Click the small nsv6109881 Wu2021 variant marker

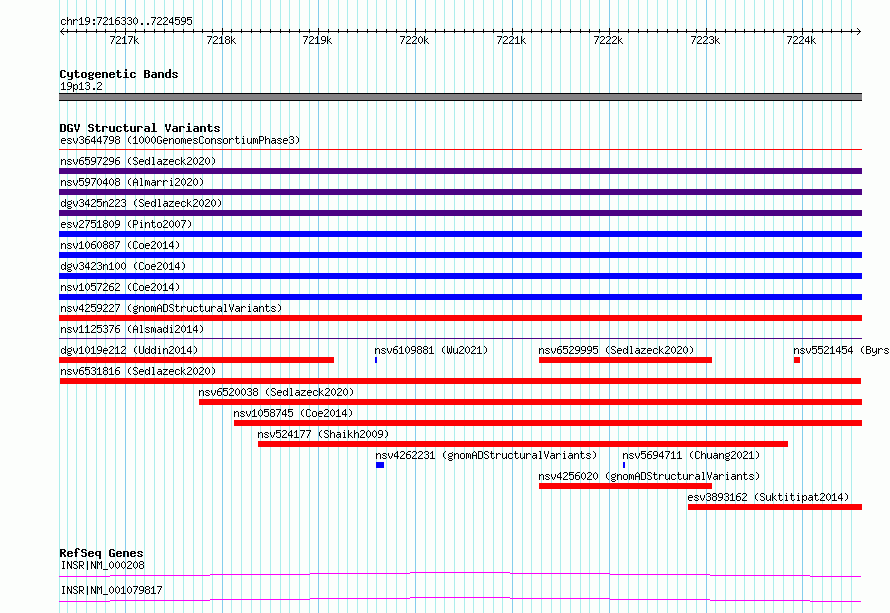pos(376,360)
